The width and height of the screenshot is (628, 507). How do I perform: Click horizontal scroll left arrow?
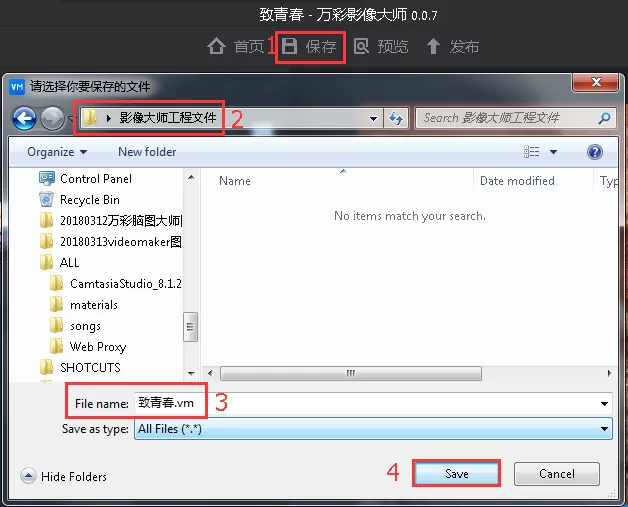click(x=210, y=373)
